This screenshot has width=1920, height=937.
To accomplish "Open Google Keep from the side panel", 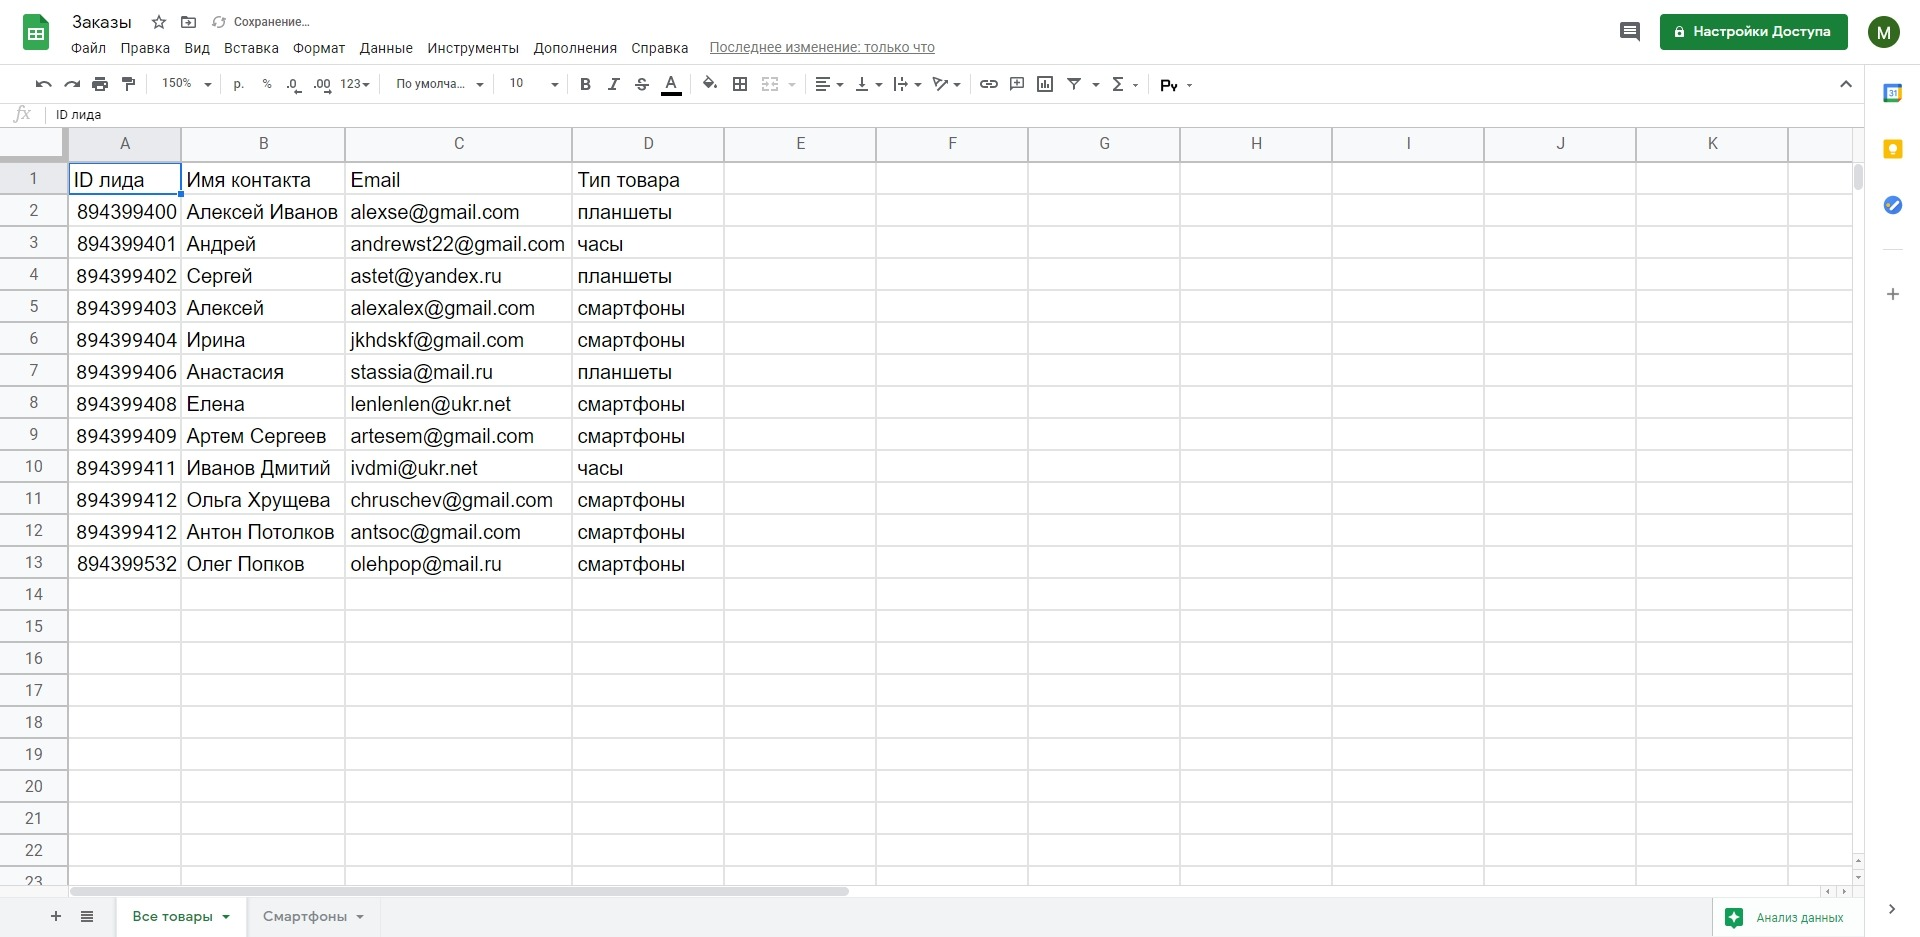I will pos(1893,148).
